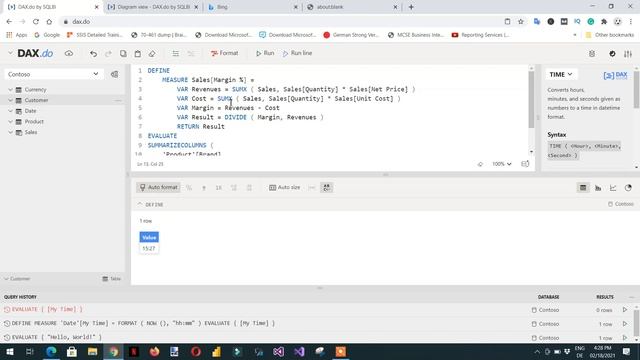Image resolution: width=640 pixels, height=360 pixels.
Task: Open the Google bookmark
Action: pos(47,35)
